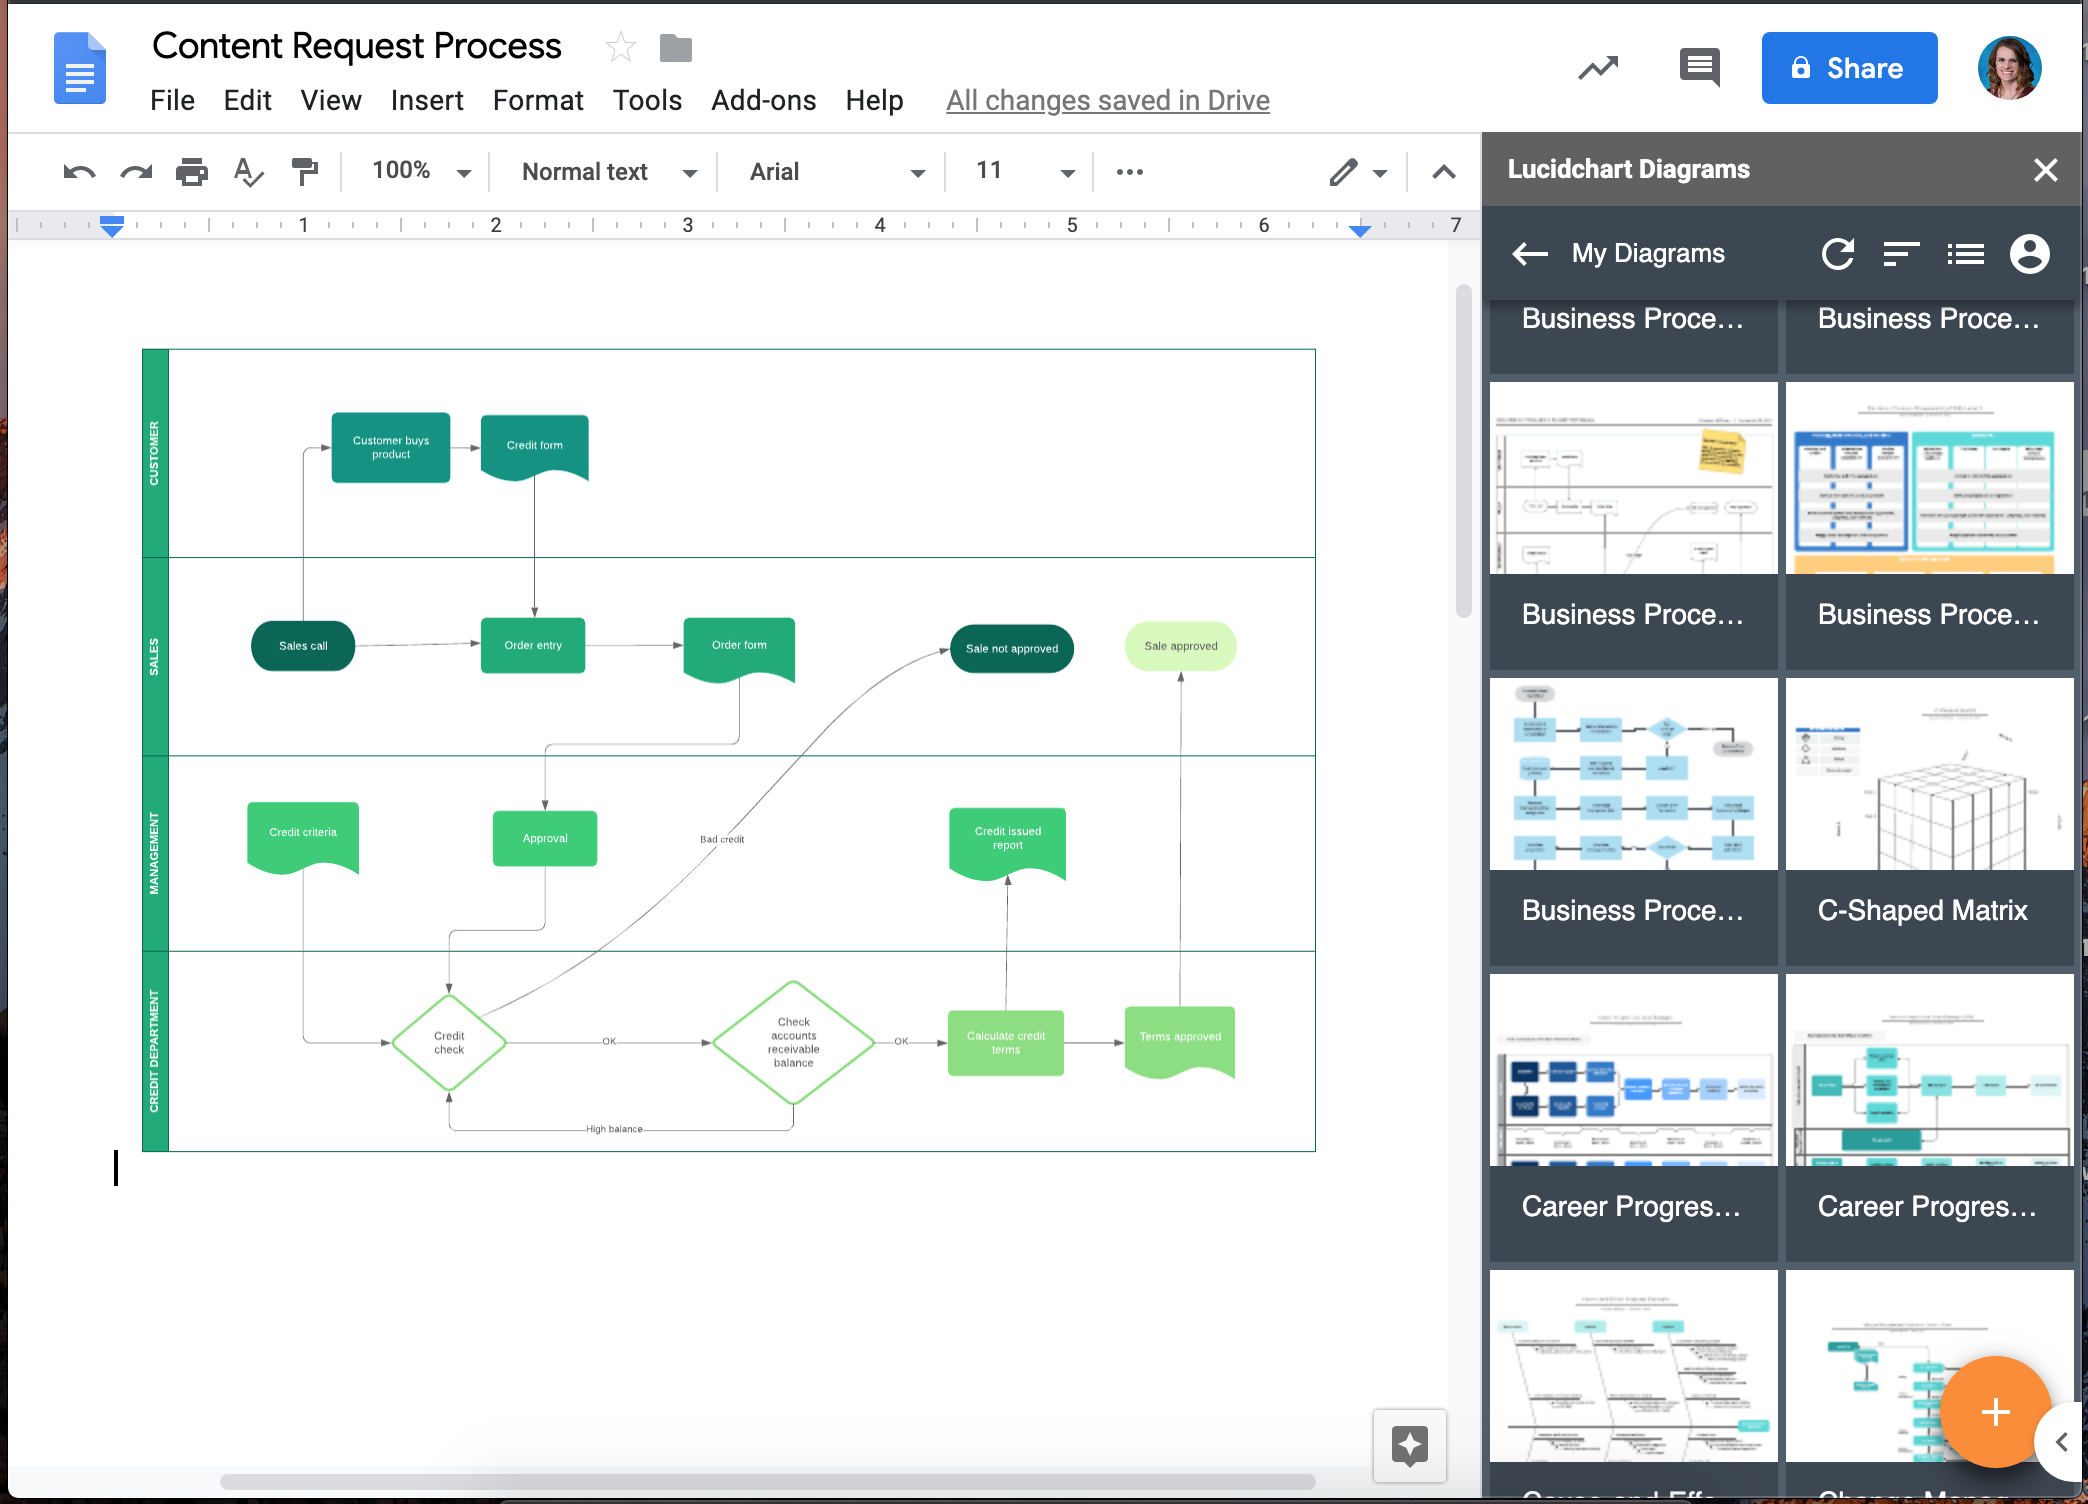Expand the font name Arial dropdown

click(x=913, y=172)
